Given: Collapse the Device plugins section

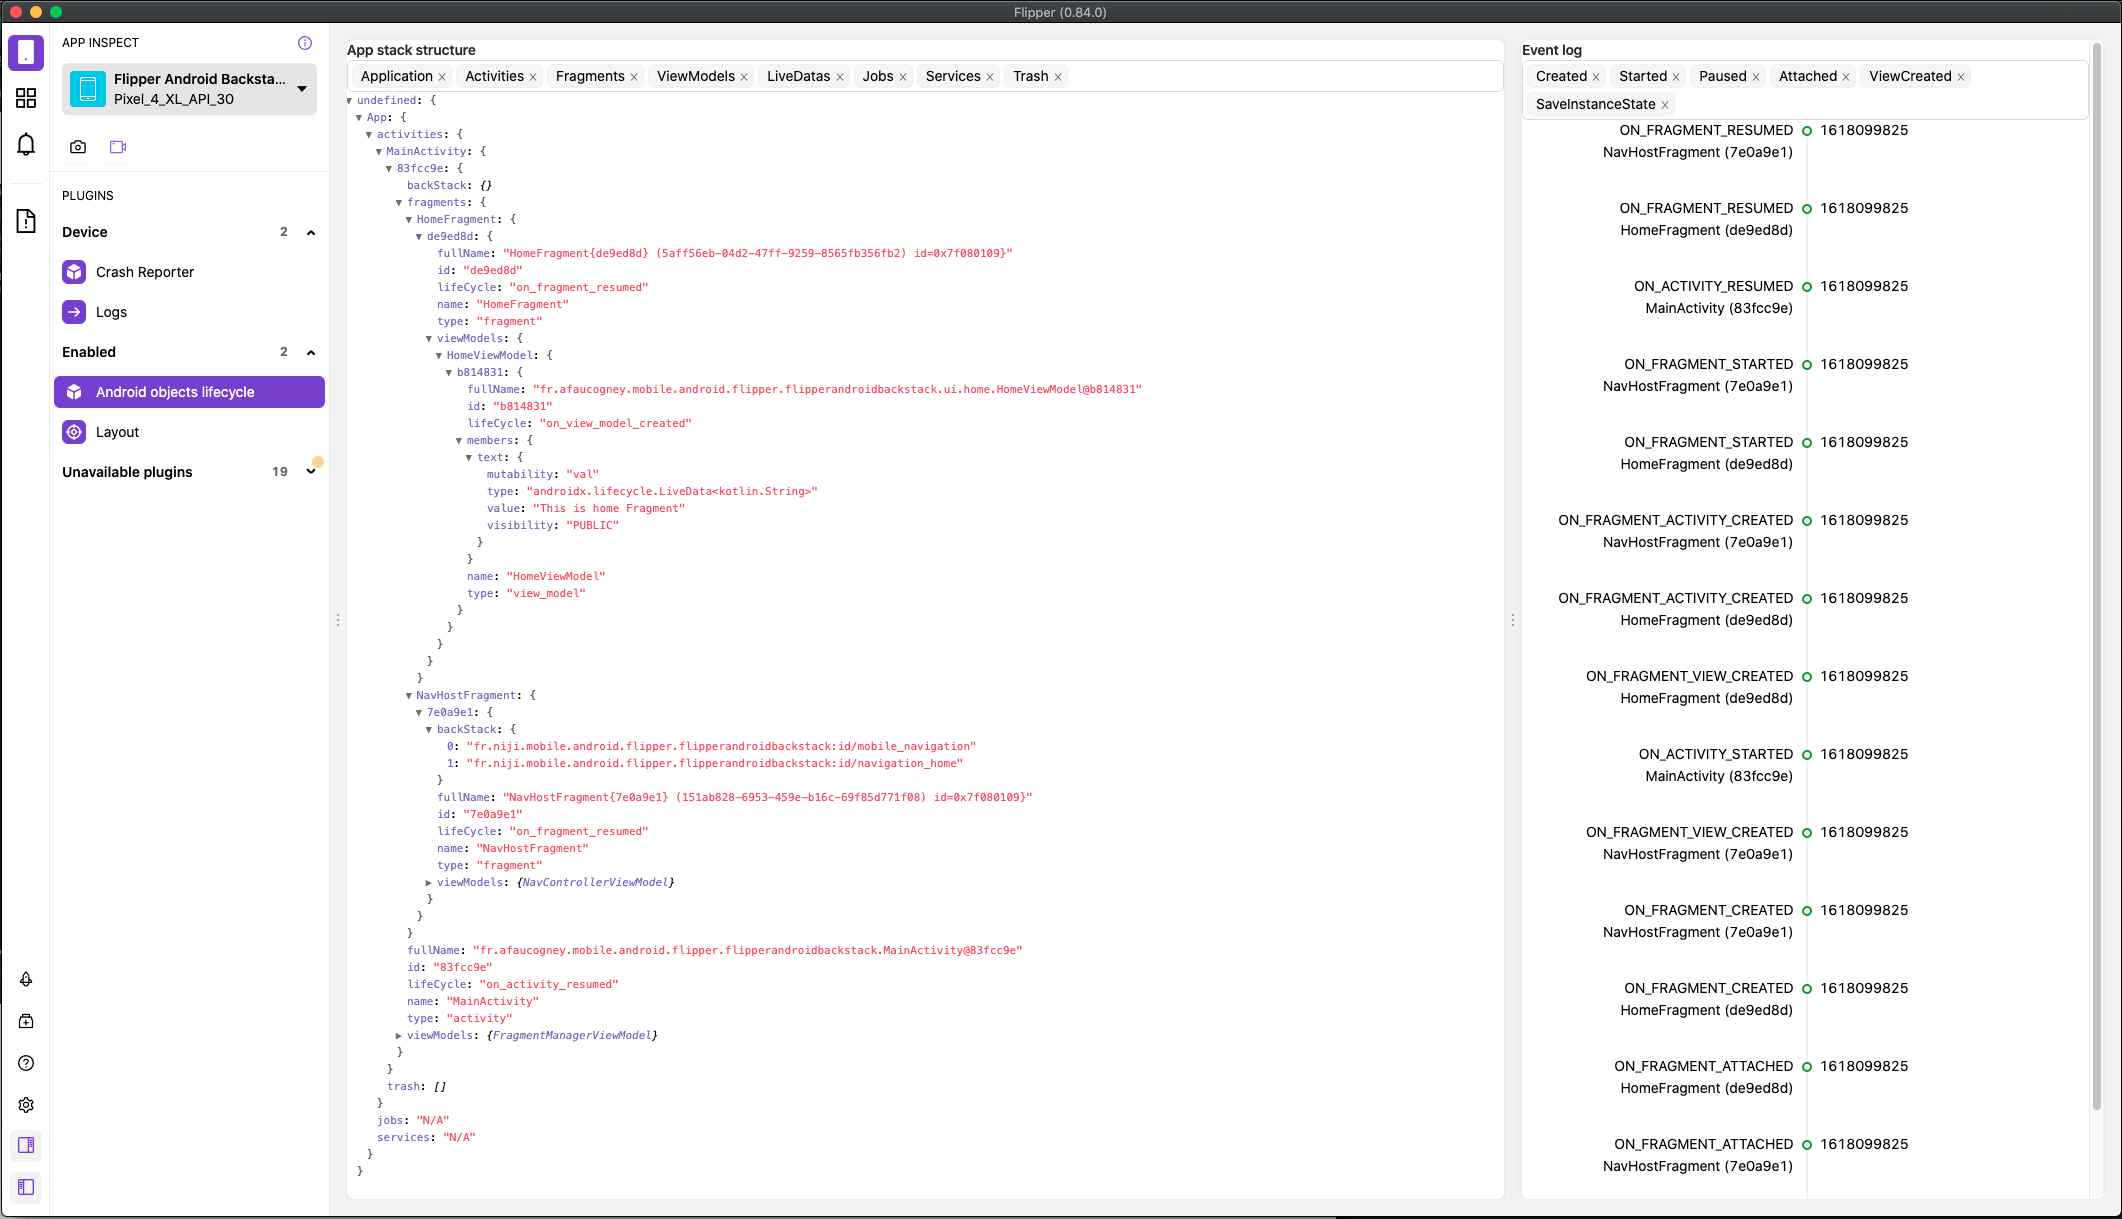Looking at the screenshot, I should point(311,232).
